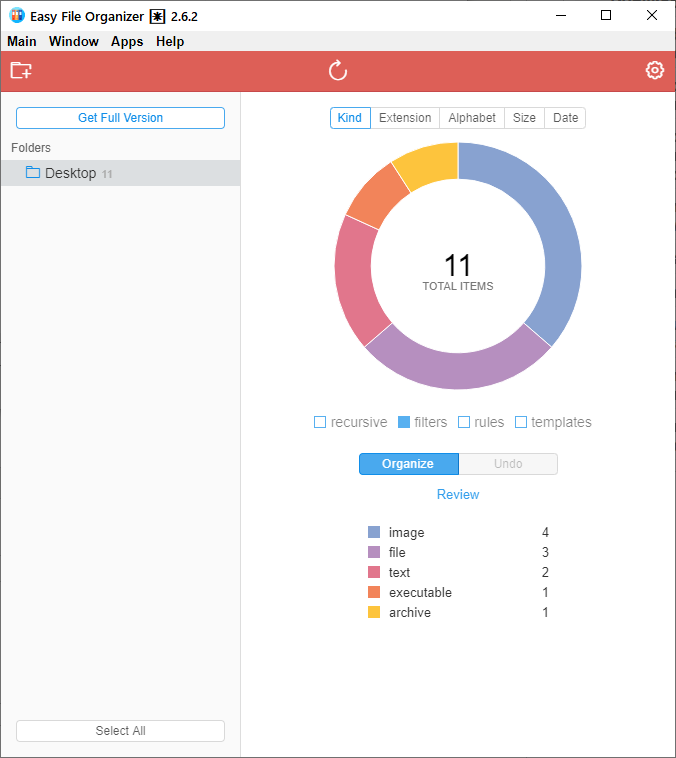Switch to the Alphabet tab

[471, 118]
